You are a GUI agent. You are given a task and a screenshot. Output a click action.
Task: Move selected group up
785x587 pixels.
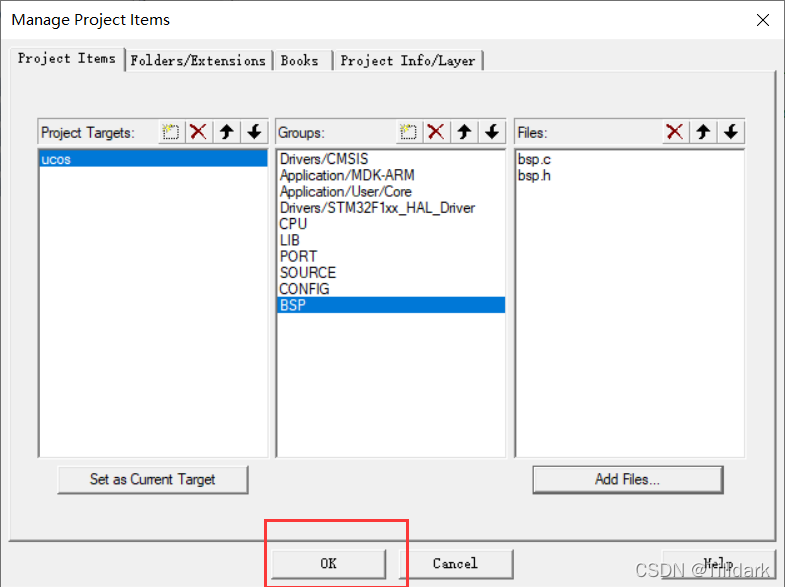click(x=464, y=132)
